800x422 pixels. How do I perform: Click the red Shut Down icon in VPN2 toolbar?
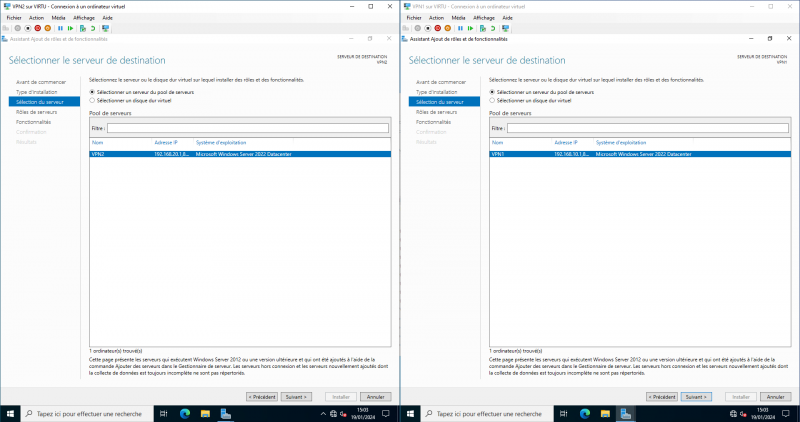click(38, 29)
